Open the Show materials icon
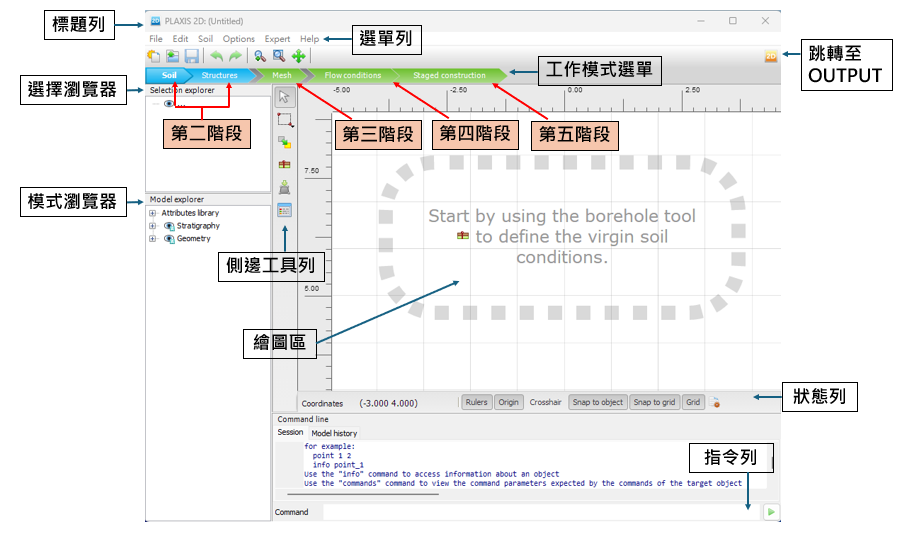 (x=285, y=211)
